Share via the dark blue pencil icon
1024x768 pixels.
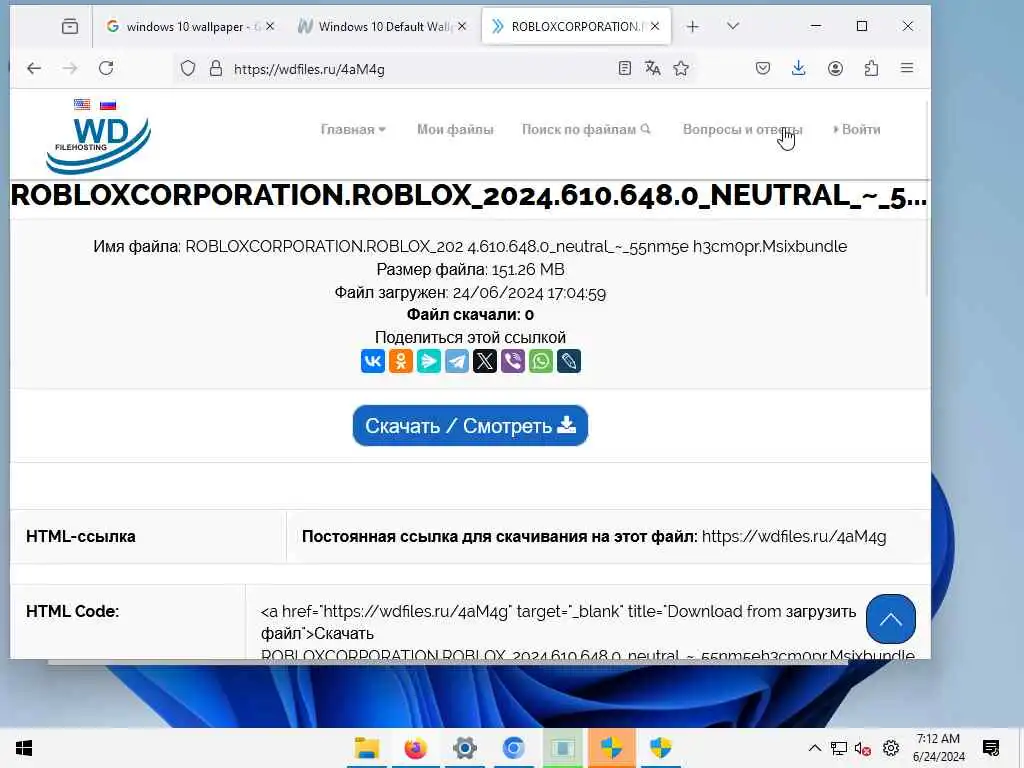click(569, 361)
